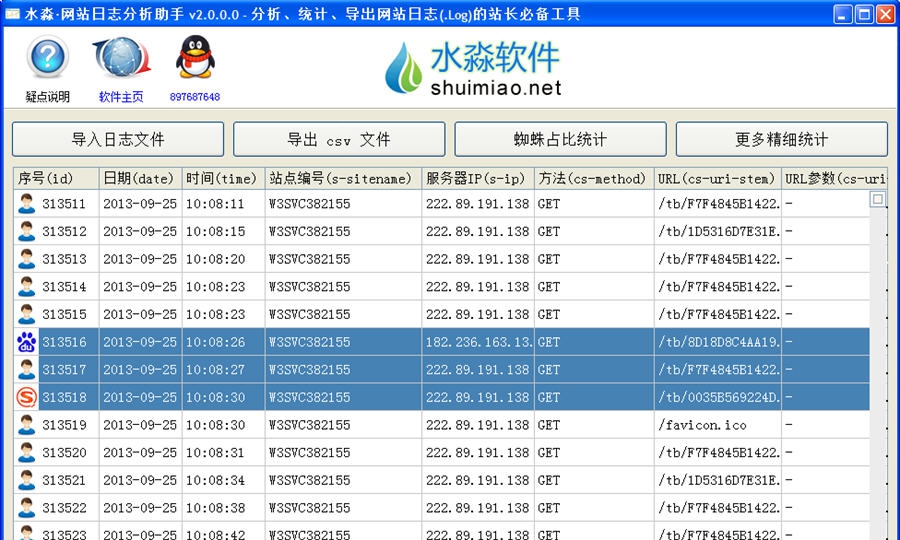Sort by 序号(id) column header

[56, 178]
